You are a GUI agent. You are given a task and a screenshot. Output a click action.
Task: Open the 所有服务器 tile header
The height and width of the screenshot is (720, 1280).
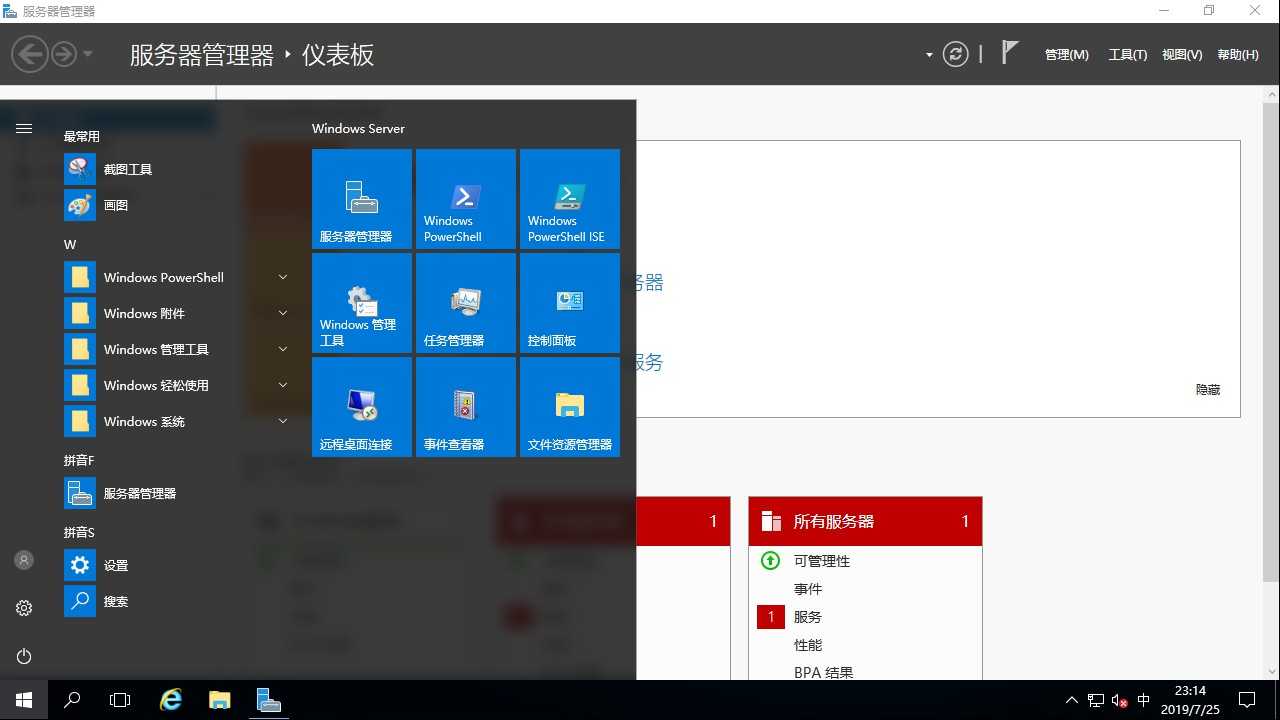point(865,521)
